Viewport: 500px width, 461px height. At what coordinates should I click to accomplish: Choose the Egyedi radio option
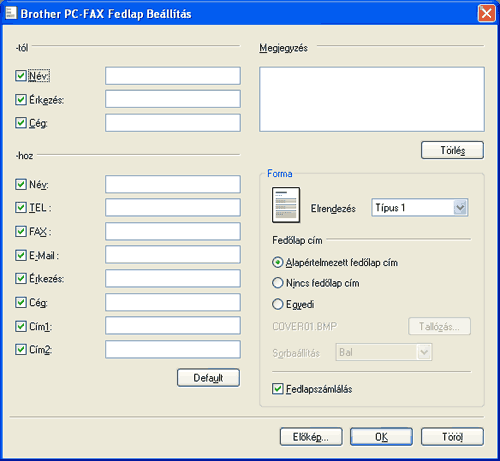tap(278, 304)
